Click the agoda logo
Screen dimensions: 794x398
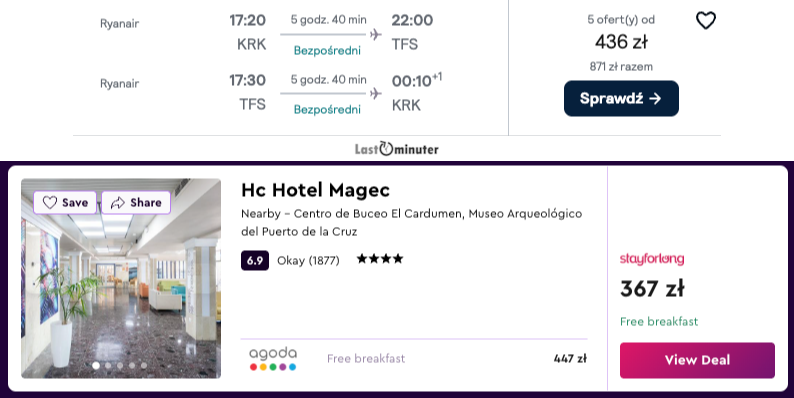point(273,359)
